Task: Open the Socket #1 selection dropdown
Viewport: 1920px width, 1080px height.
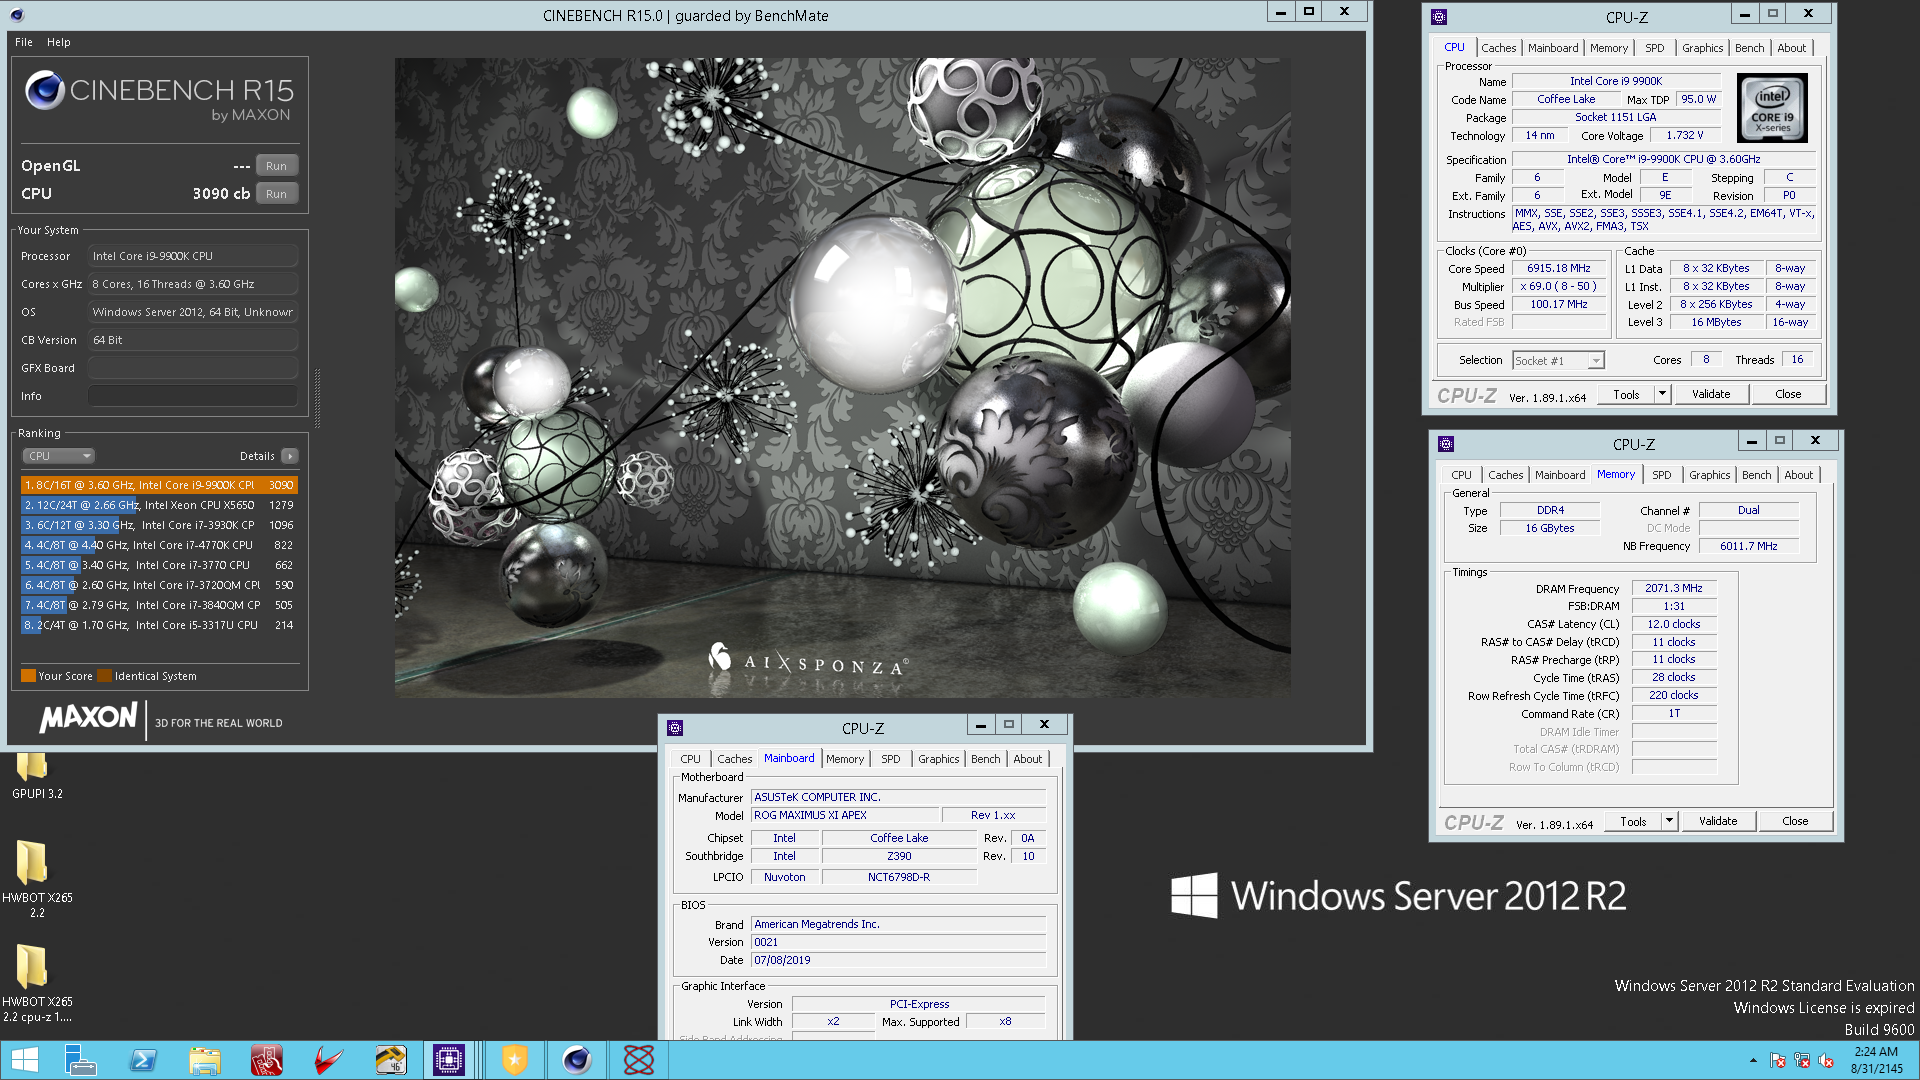Action: (x=1558, y=360)
